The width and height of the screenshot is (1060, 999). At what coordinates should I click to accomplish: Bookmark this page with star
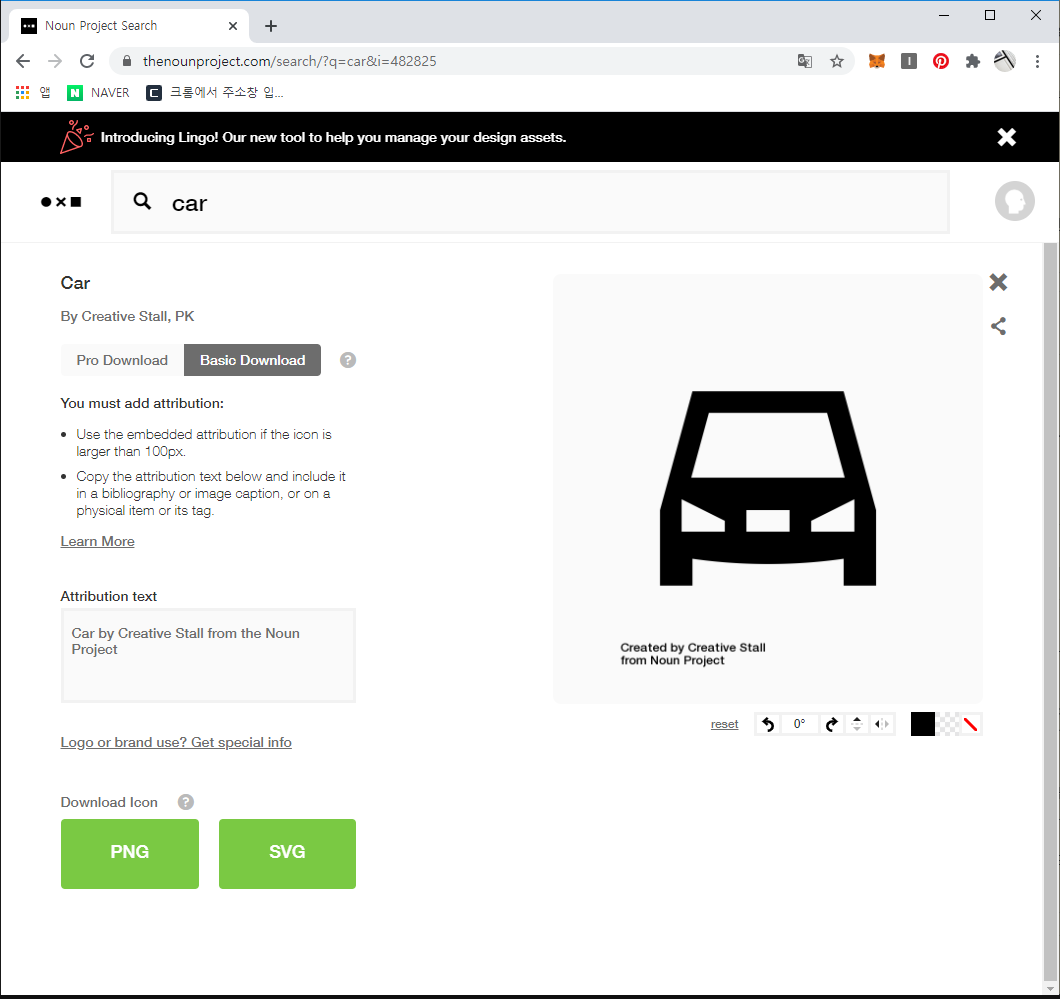837,62
